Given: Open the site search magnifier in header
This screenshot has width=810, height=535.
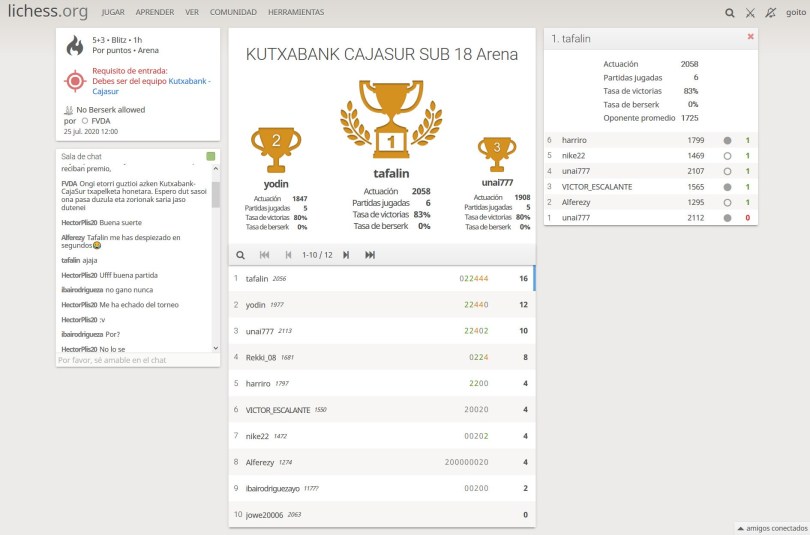Looking at the screenshot, I should (x=730, y=13).
